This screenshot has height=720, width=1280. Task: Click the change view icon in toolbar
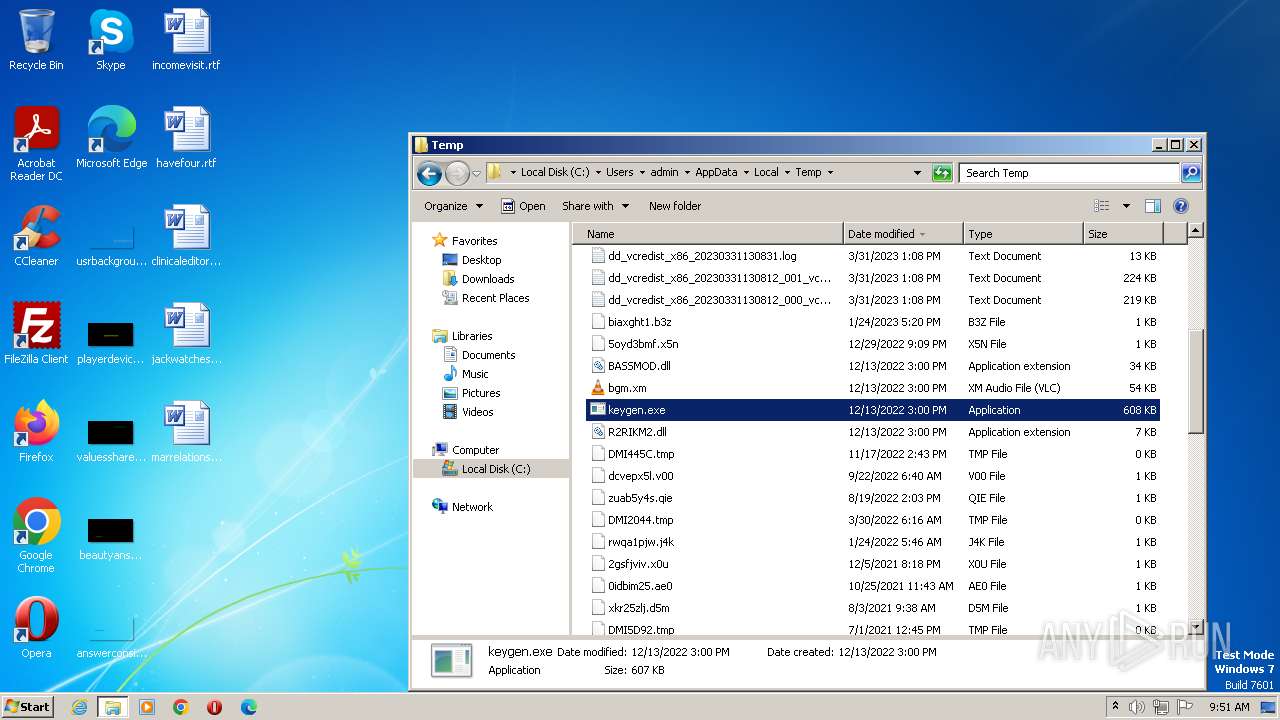tap(1102, 206)
